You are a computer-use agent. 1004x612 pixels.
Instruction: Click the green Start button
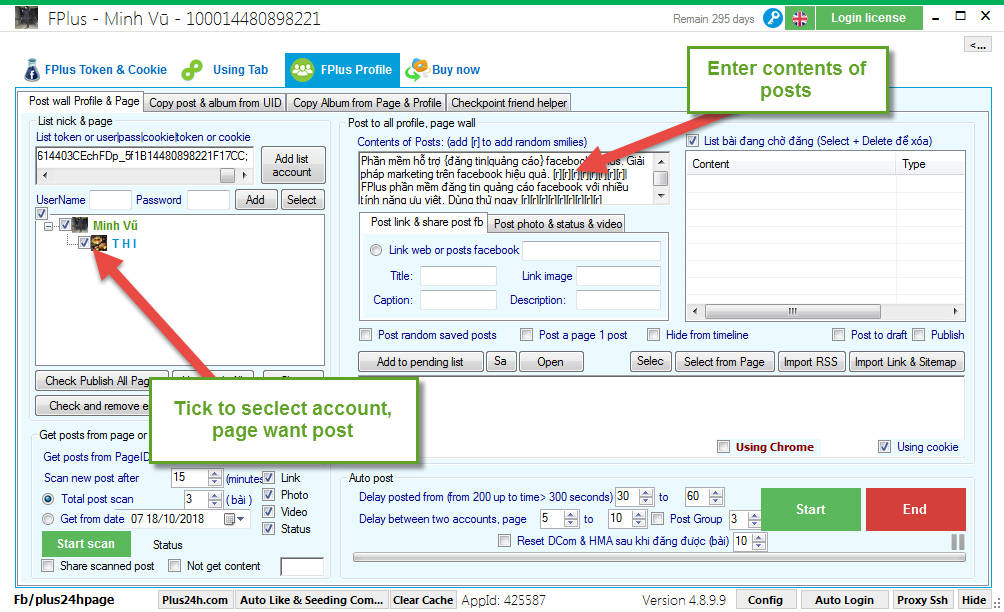coord(811,510)
